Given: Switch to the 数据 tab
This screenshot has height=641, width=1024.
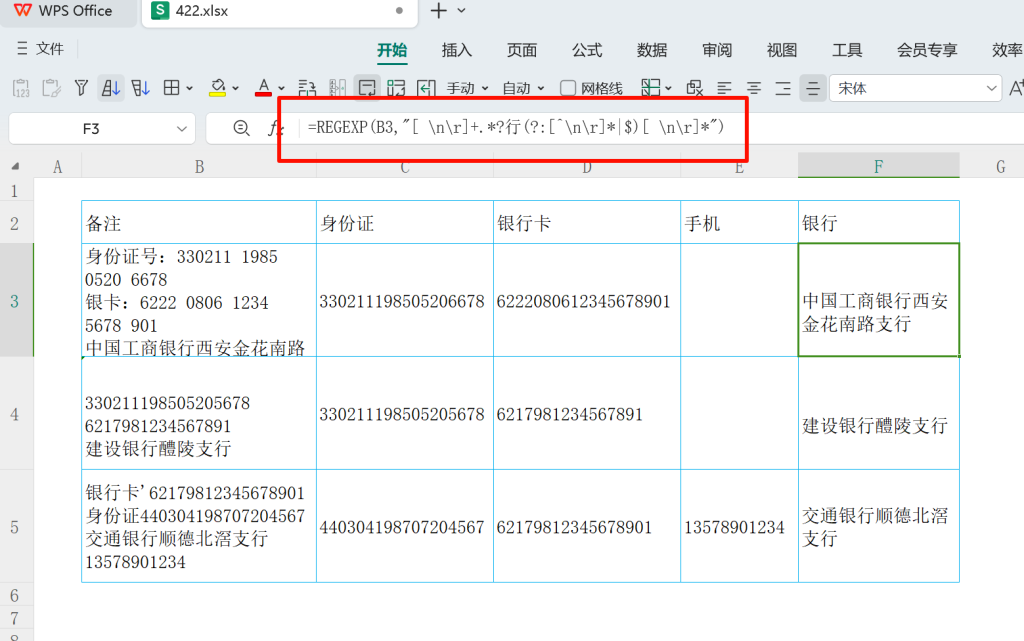Looking at the screenshot, I should [x=652, y=50].
